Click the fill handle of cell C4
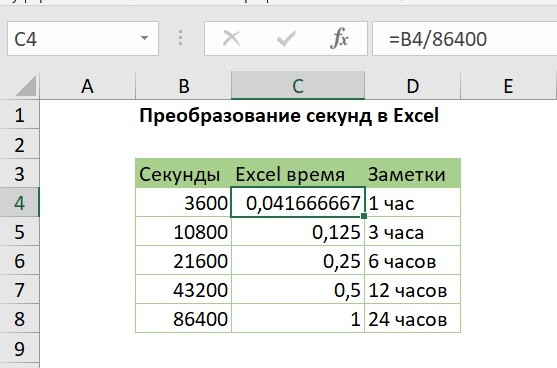The height and width of the screenshot is (368, 557). coord(364,216)
